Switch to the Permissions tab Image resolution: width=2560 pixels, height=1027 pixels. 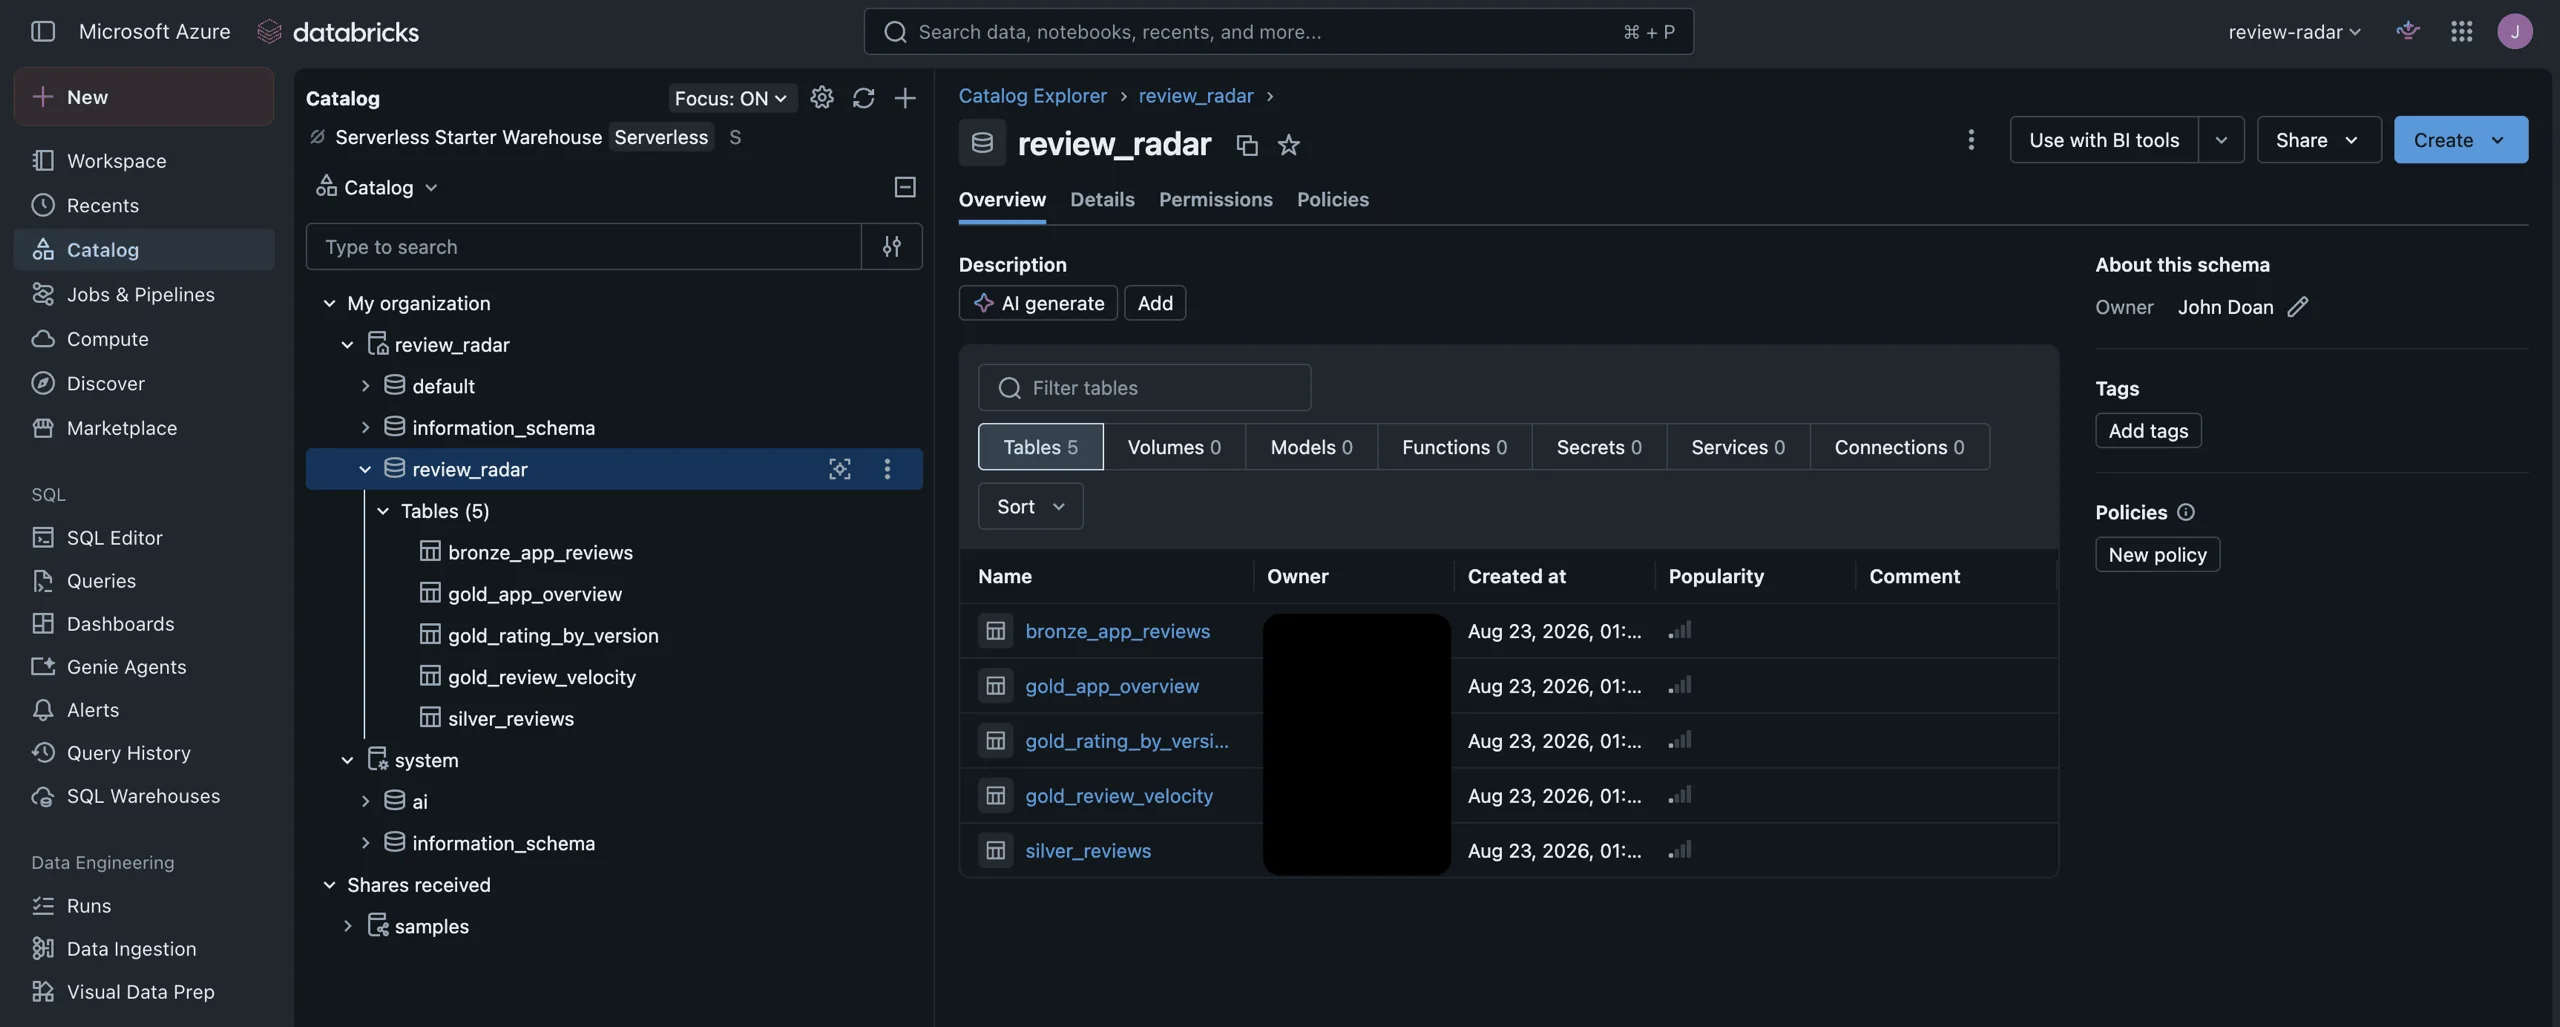coord(1215,200)
